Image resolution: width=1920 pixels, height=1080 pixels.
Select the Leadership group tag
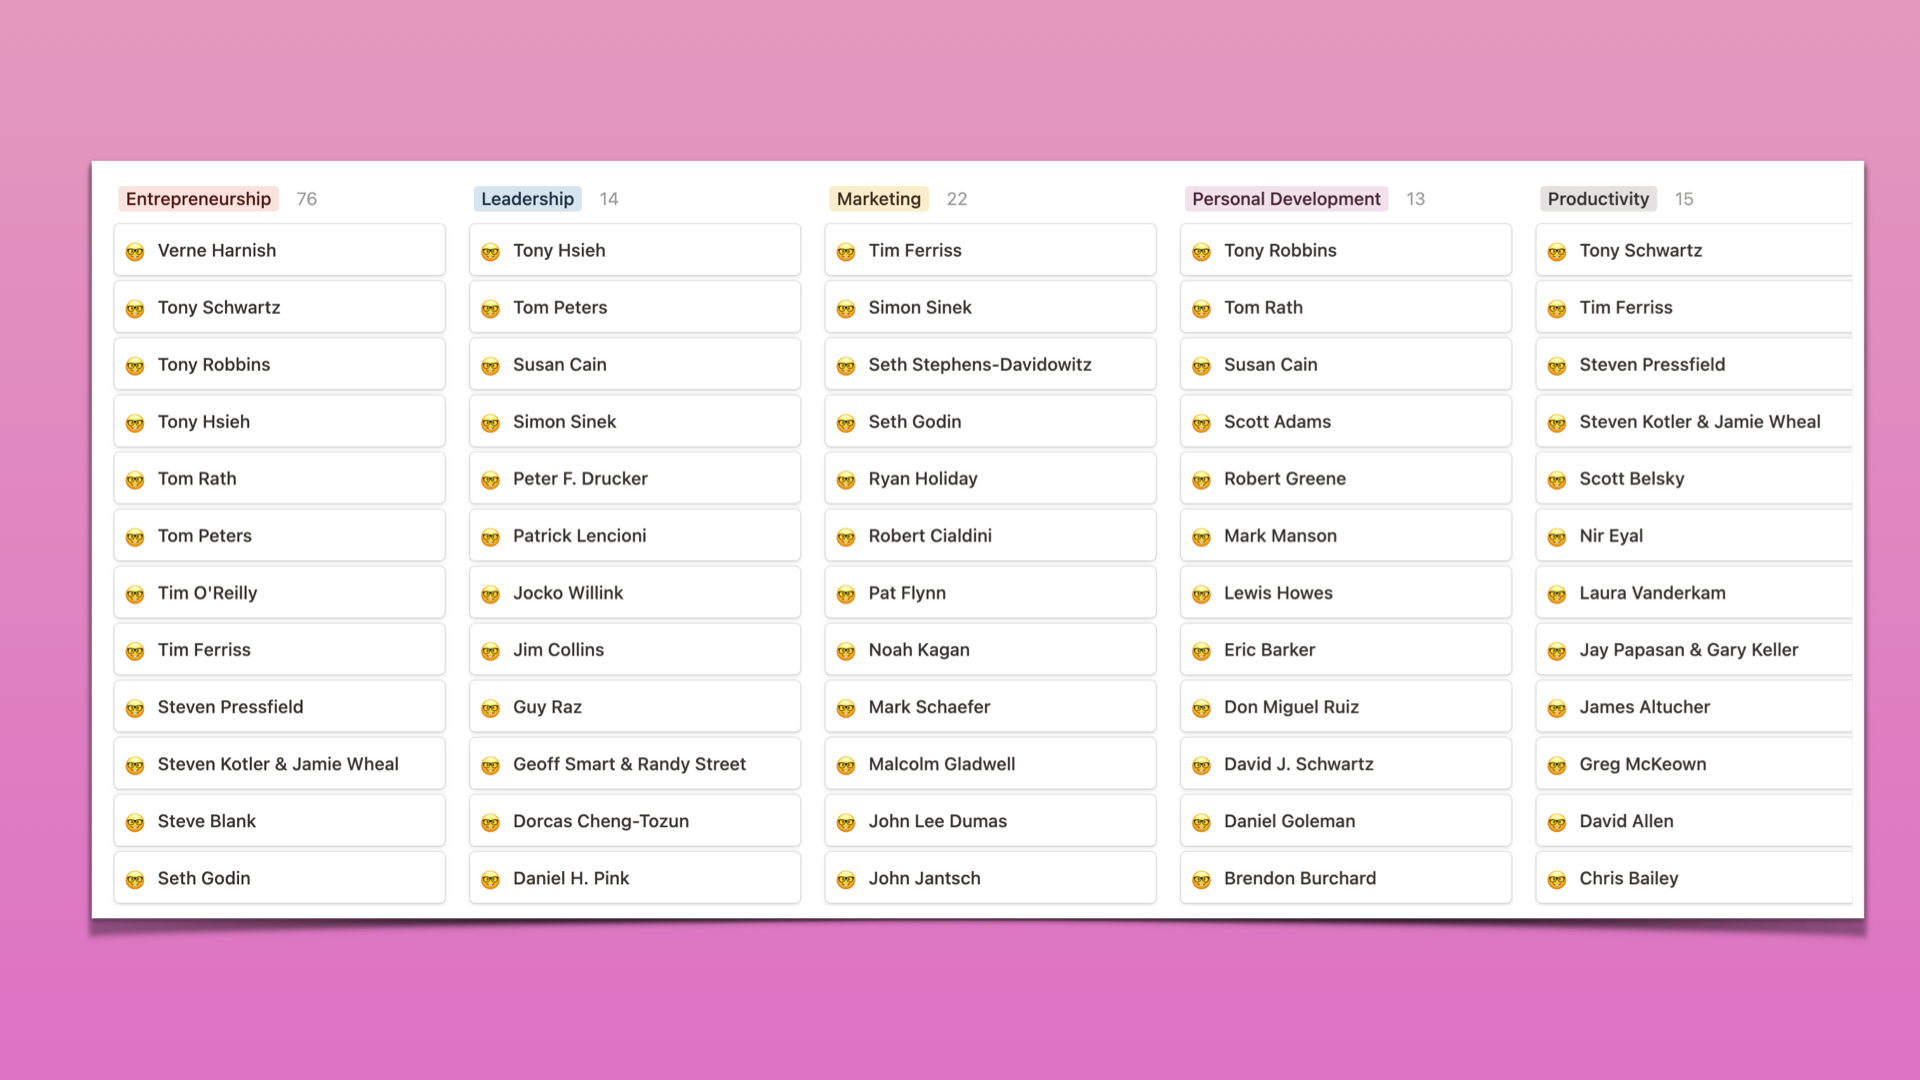pyautogui.click(x=527, y=199)
